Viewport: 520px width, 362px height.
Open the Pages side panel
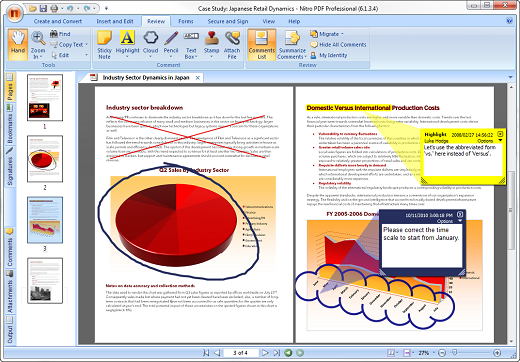[10, 88]
